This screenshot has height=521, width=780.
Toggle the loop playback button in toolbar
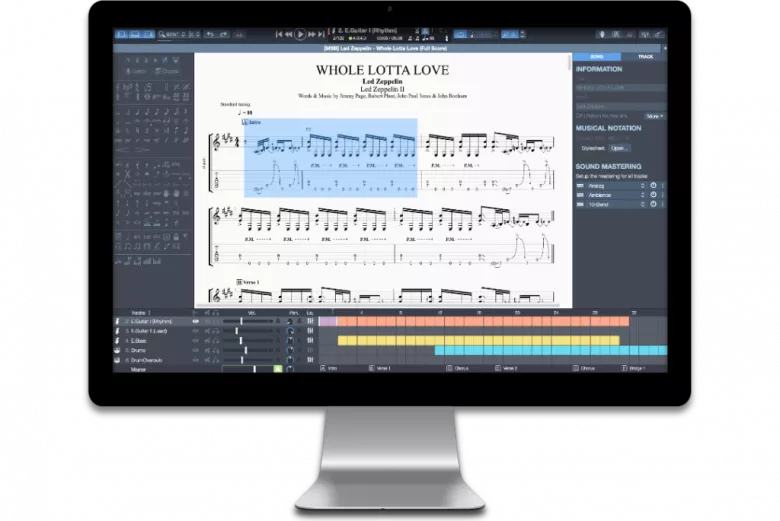(x=460, y=34)
